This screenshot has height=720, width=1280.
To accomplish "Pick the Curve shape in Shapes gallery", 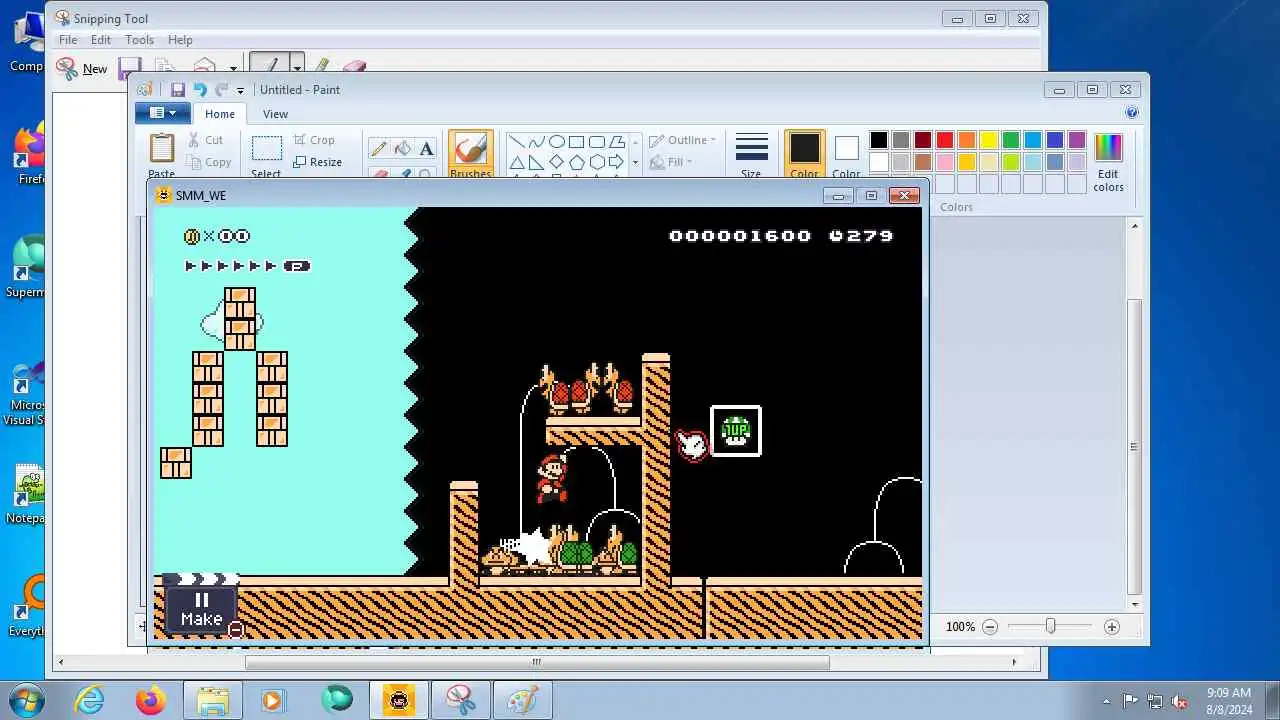I will pyautogui.click(x=537, y=142).
